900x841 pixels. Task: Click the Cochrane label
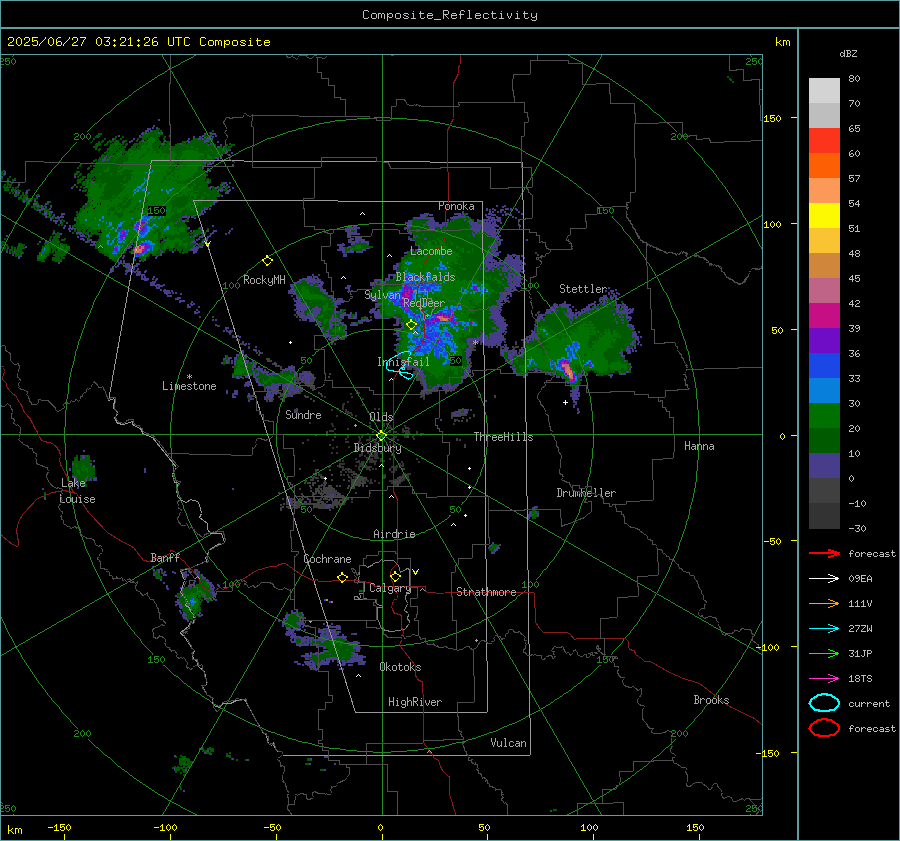tap(327, 559)
